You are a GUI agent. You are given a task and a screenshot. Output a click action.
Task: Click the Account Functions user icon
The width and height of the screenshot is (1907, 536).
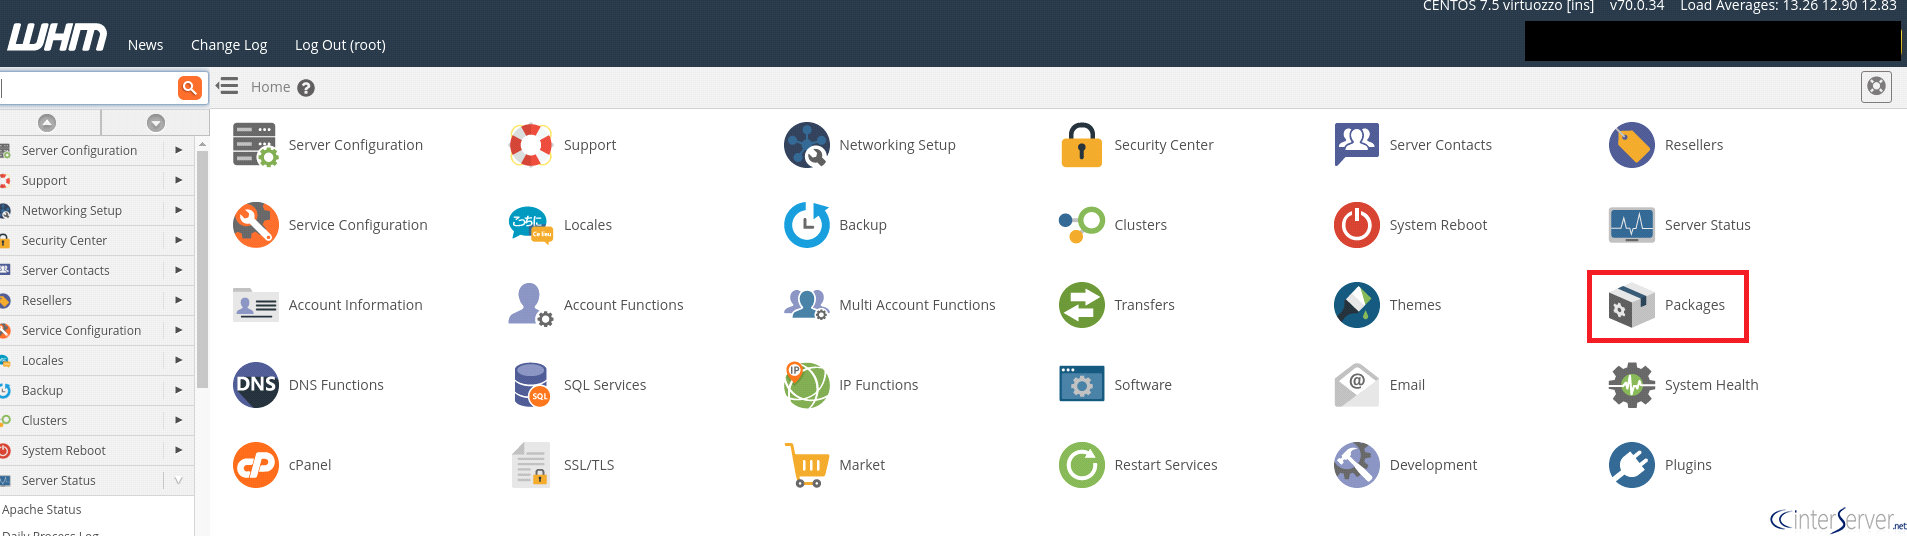pyautogui.click(x=531, y=305)
